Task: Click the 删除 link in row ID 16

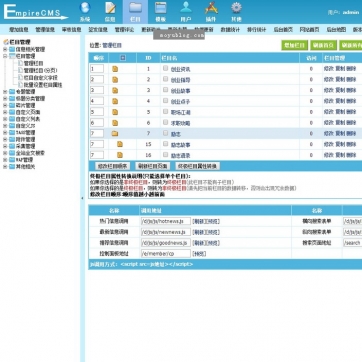Action: pos(351,155)
